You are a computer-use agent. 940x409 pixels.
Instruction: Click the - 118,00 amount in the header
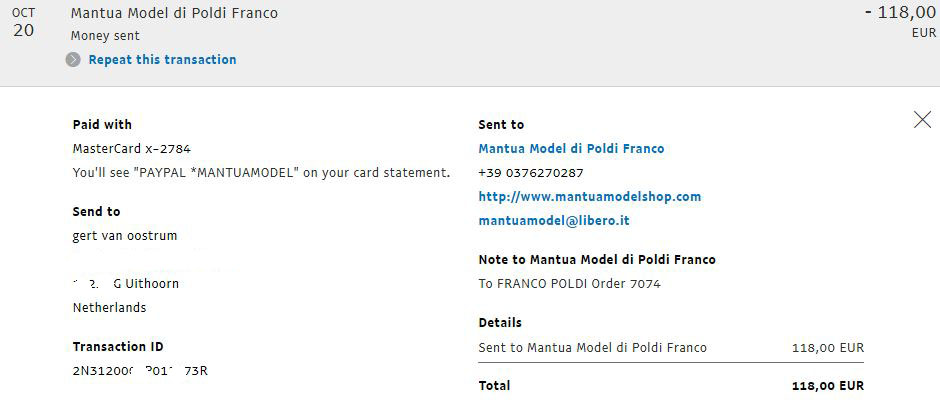[900, 13]
